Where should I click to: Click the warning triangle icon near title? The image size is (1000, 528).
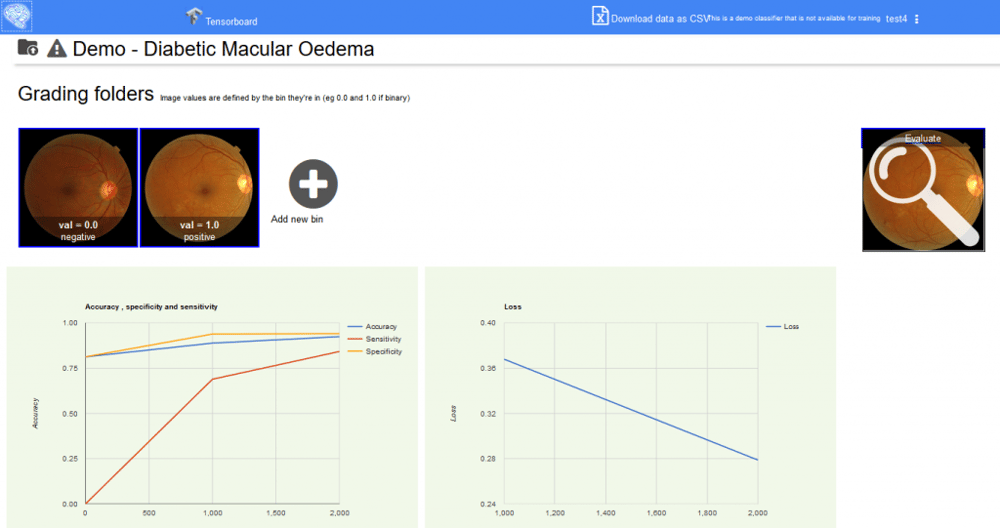pyautogui.click(x=57, y=48)
